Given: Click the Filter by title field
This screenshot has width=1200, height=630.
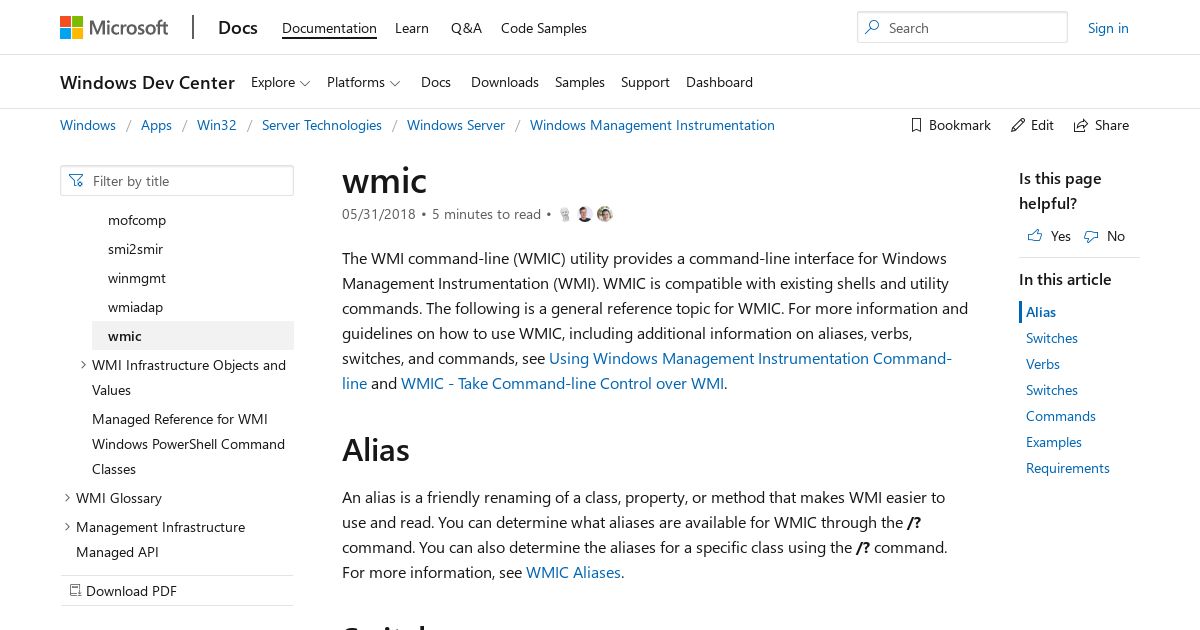Looking at the screenshot, I should click(x=177, y=181).
